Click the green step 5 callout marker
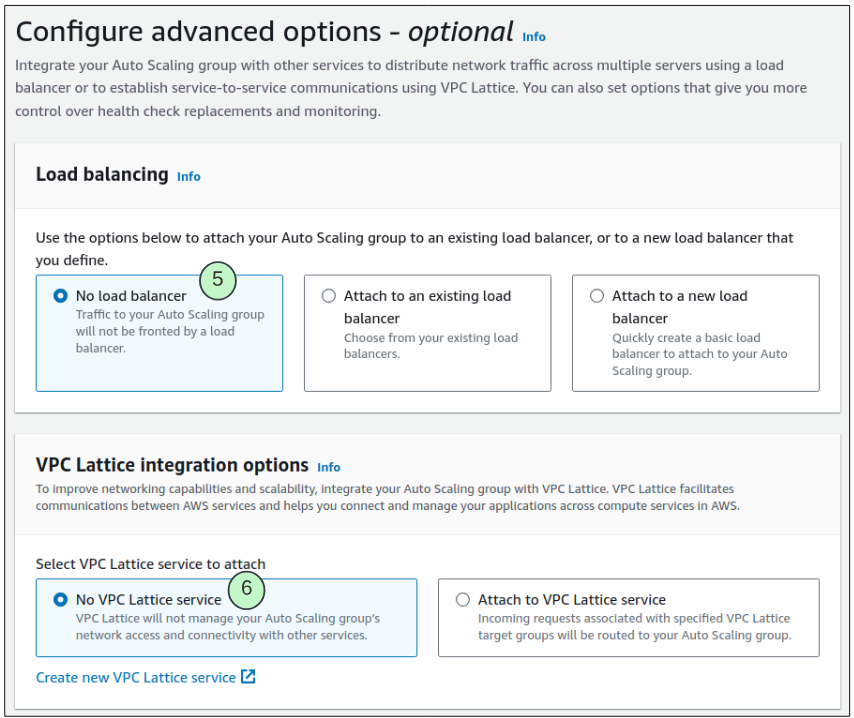The width and height of the screenshot is (854, 718). tap(217, 280)
